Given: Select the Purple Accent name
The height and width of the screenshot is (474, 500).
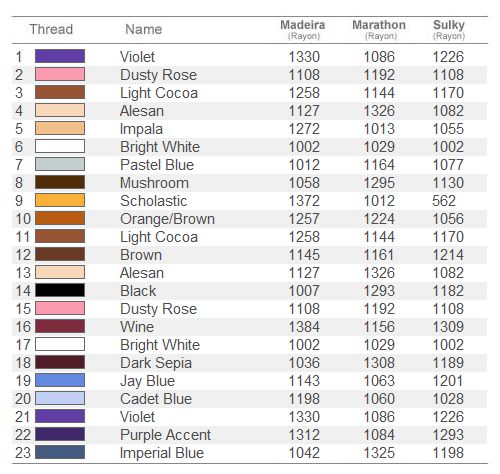Looking at the screenshot, I should point(165,435).
